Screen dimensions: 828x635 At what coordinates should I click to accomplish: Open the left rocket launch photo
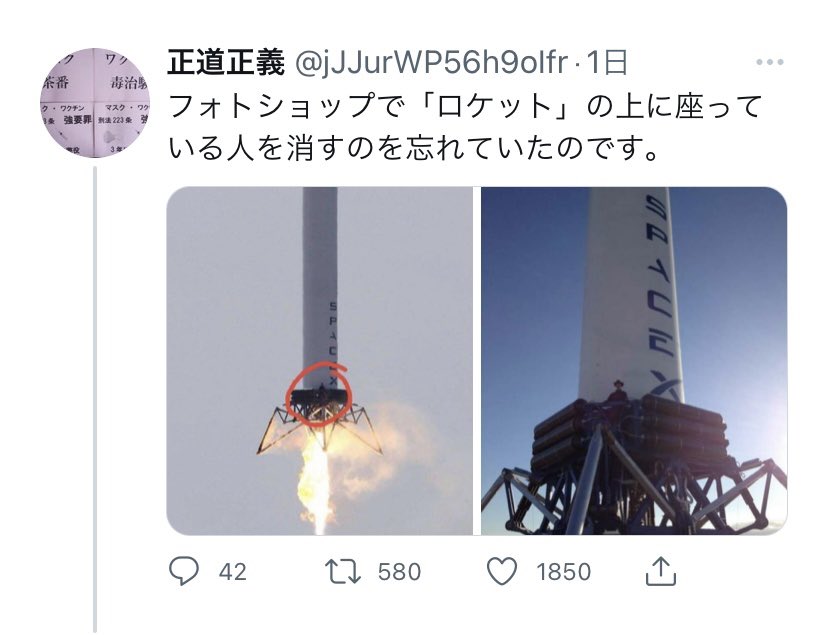click(x=319, y=361)
